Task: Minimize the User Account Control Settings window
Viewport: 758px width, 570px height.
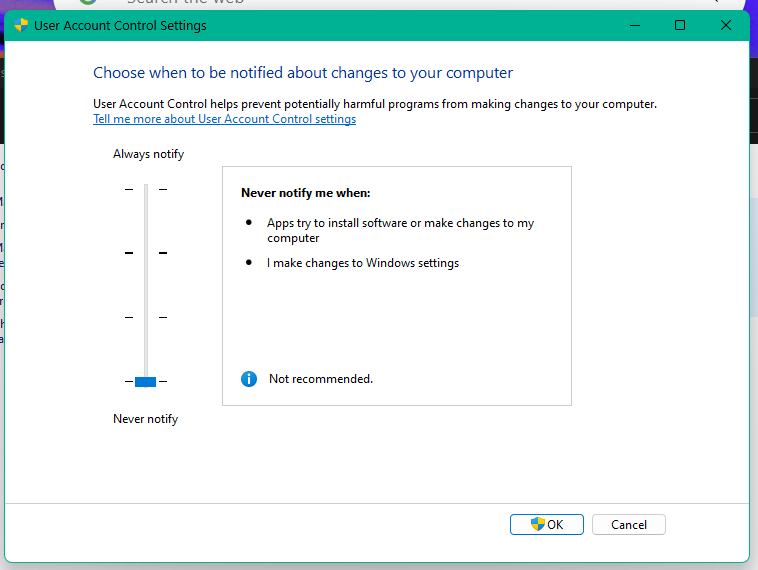Action: coord(635,25)
